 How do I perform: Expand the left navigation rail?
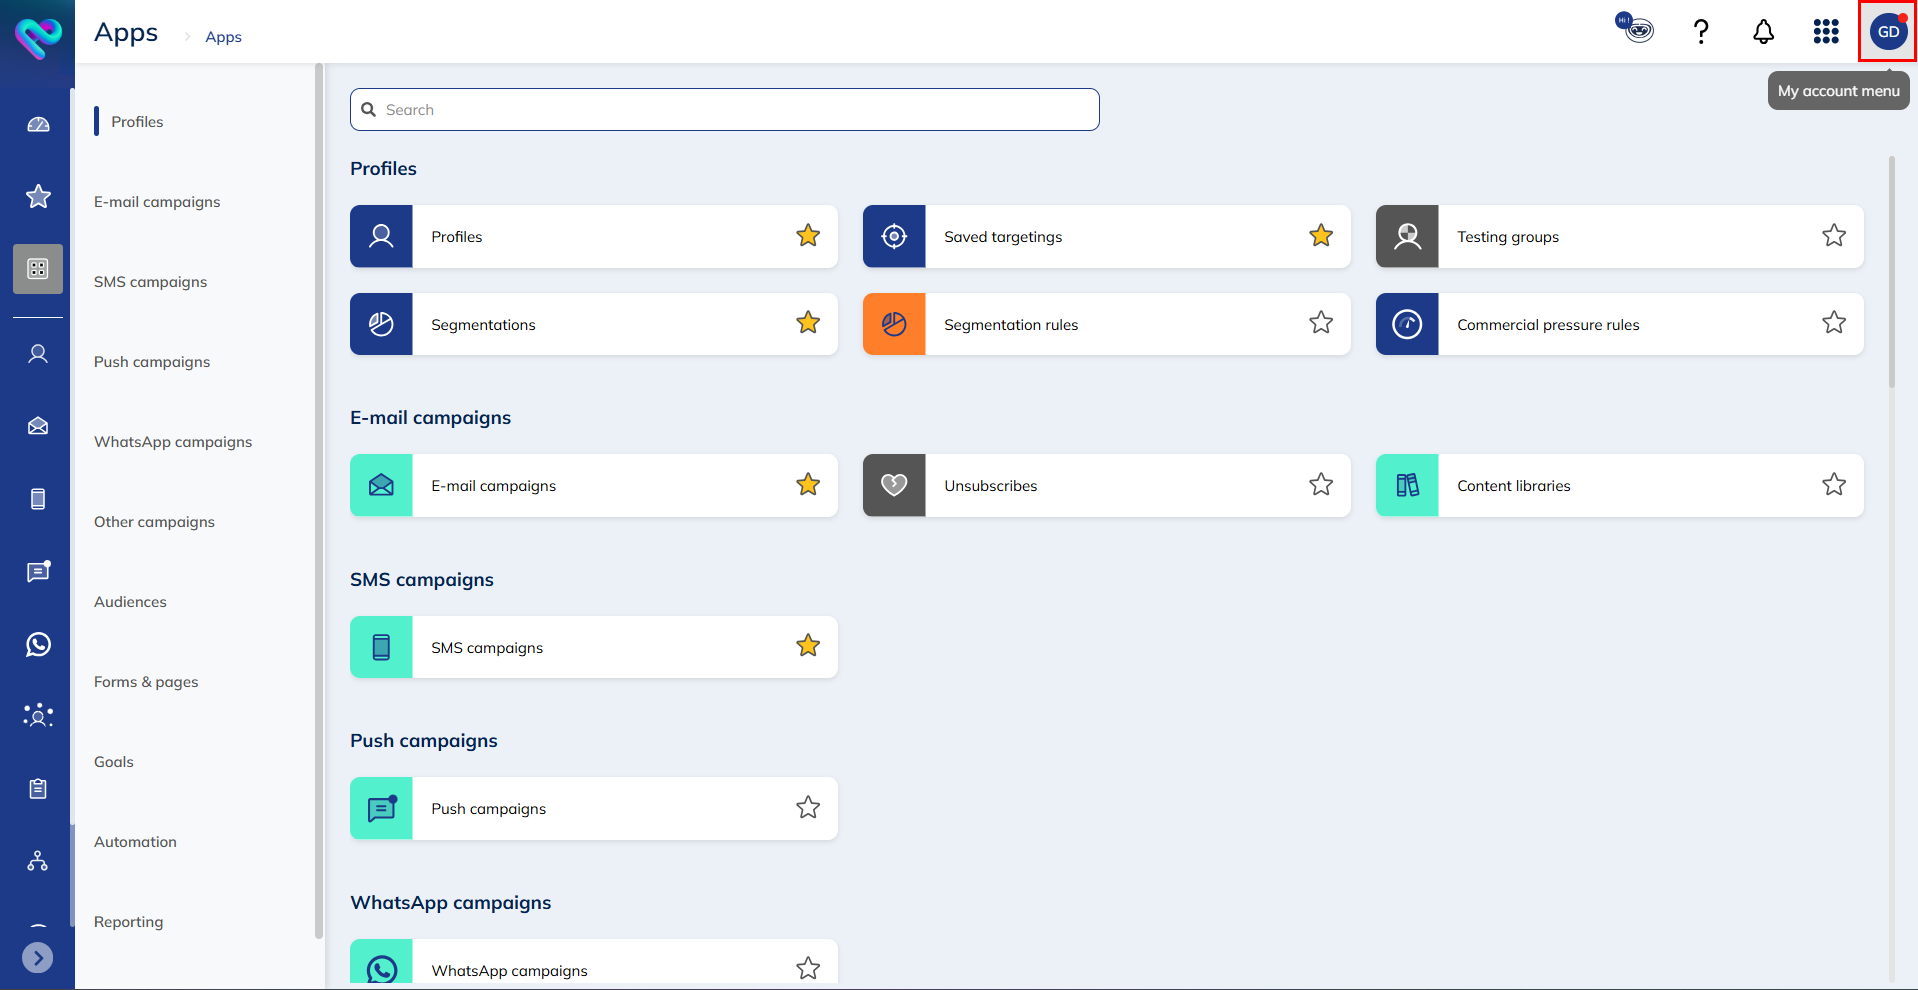click(x=38, y=958)
